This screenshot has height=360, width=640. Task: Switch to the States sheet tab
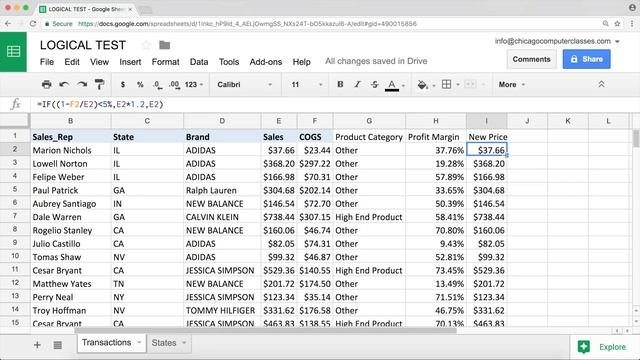(164, 343)
